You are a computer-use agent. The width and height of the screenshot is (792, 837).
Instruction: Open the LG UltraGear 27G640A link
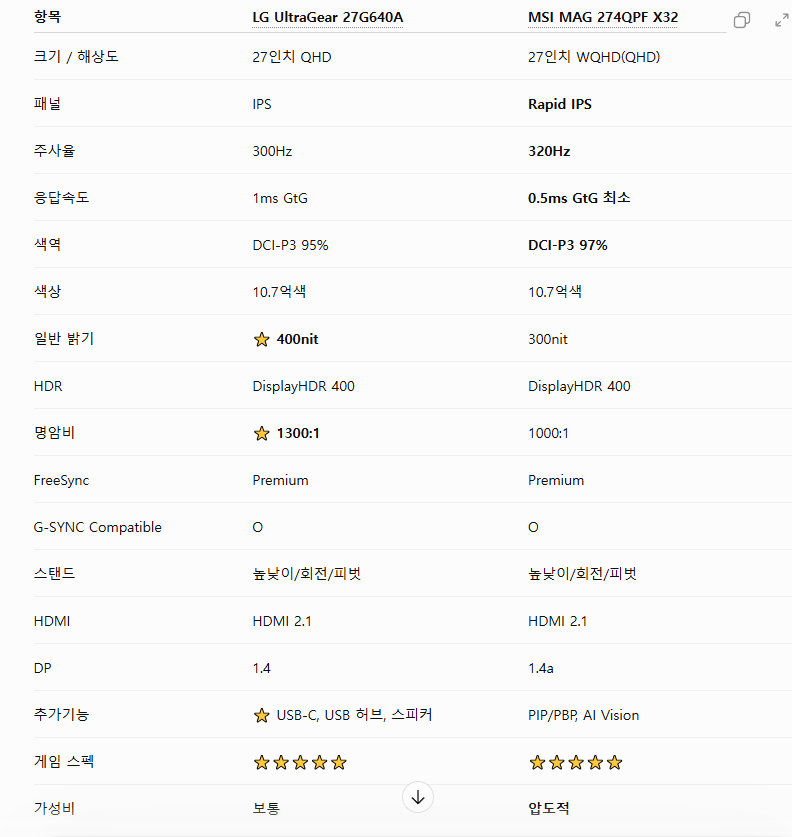coord(328,17)
